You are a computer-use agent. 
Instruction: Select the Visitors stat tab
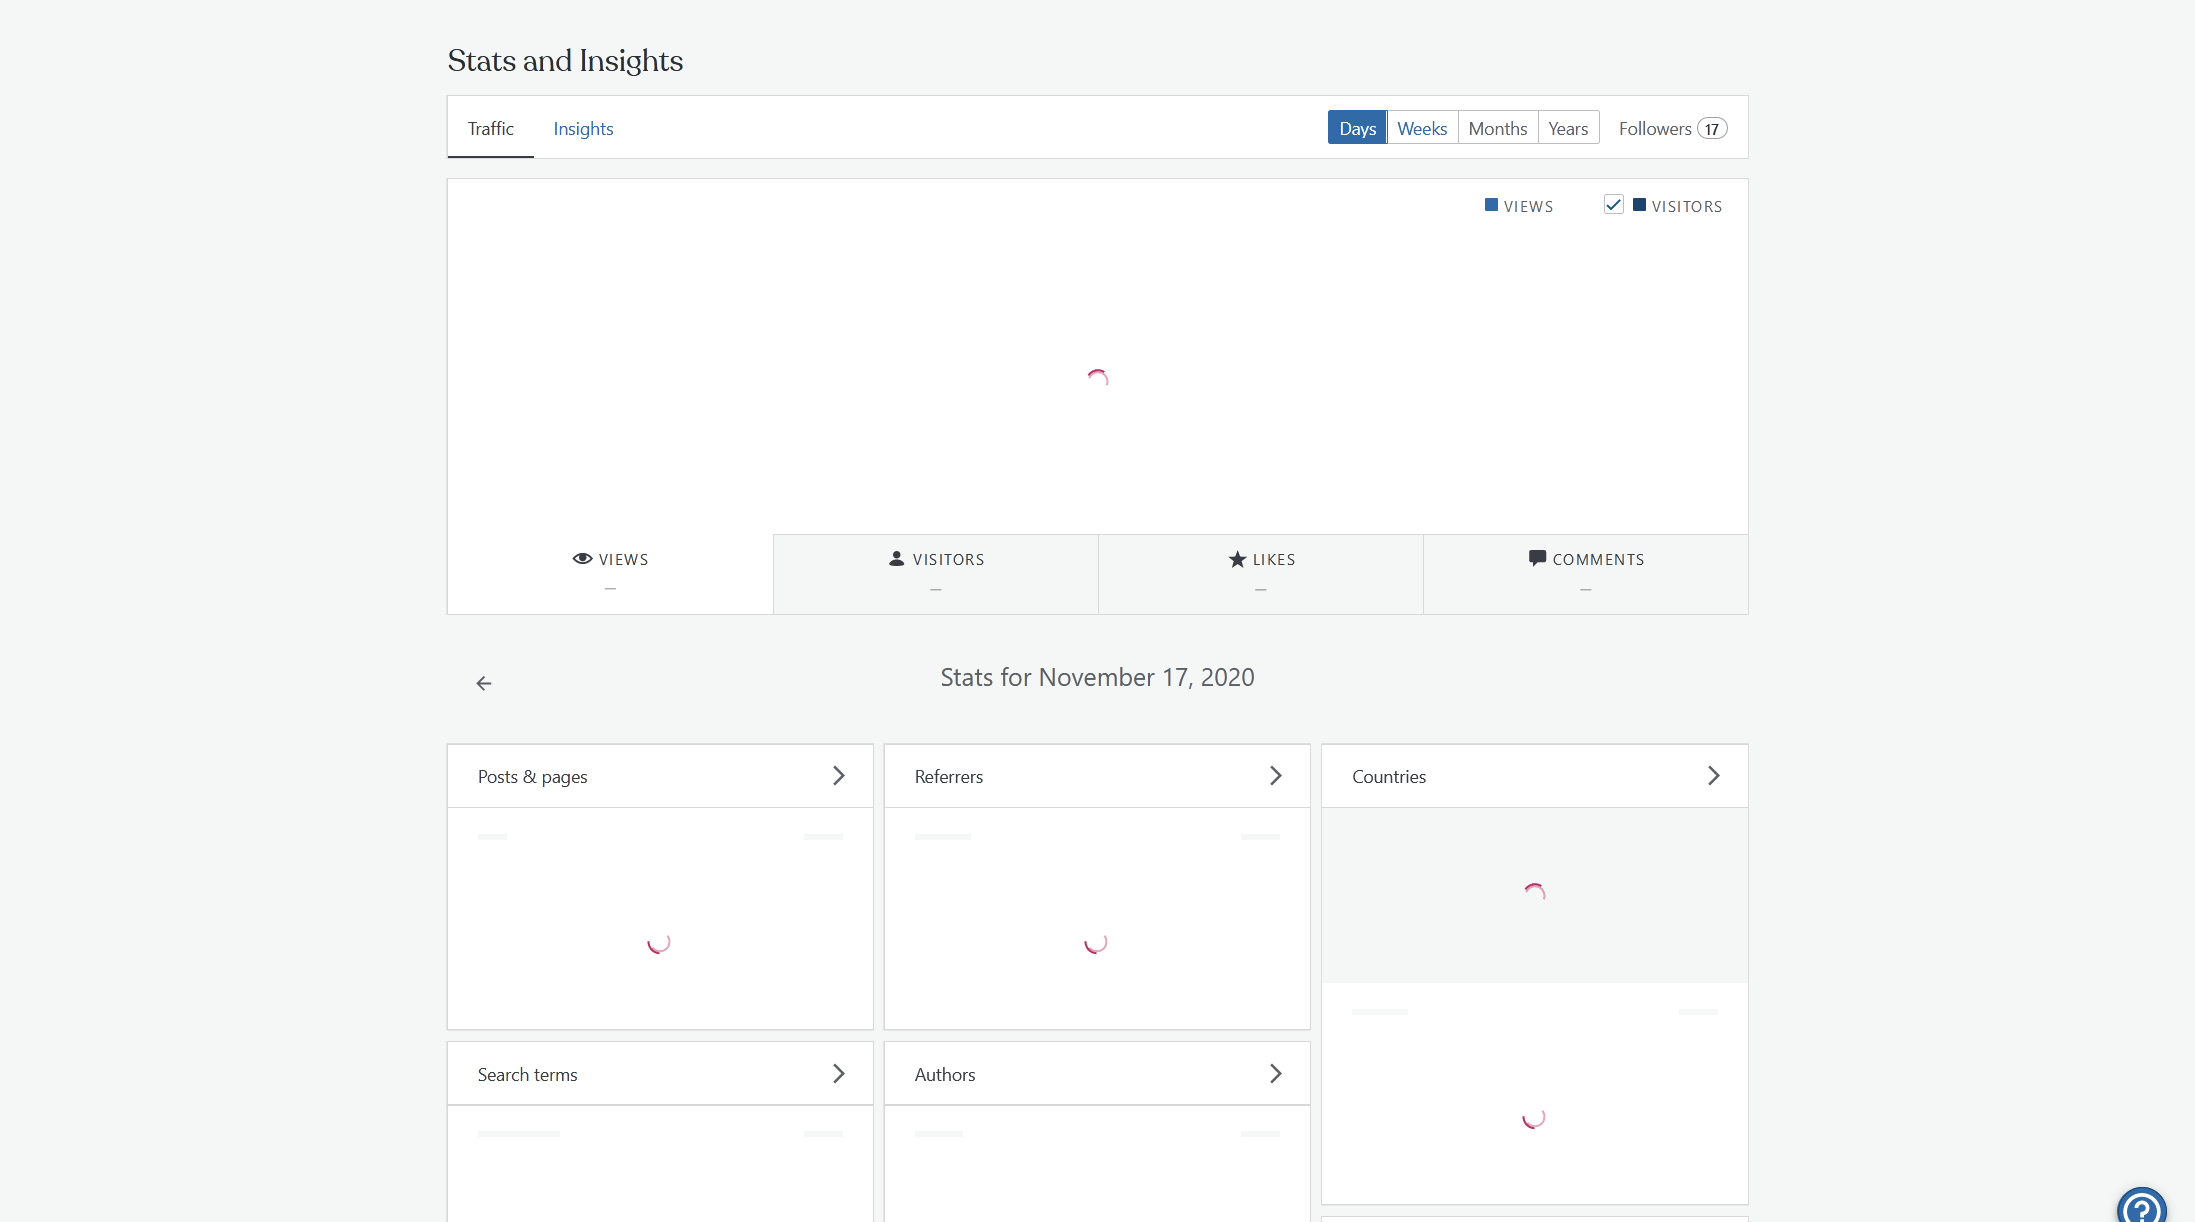(x=936, y=574)
